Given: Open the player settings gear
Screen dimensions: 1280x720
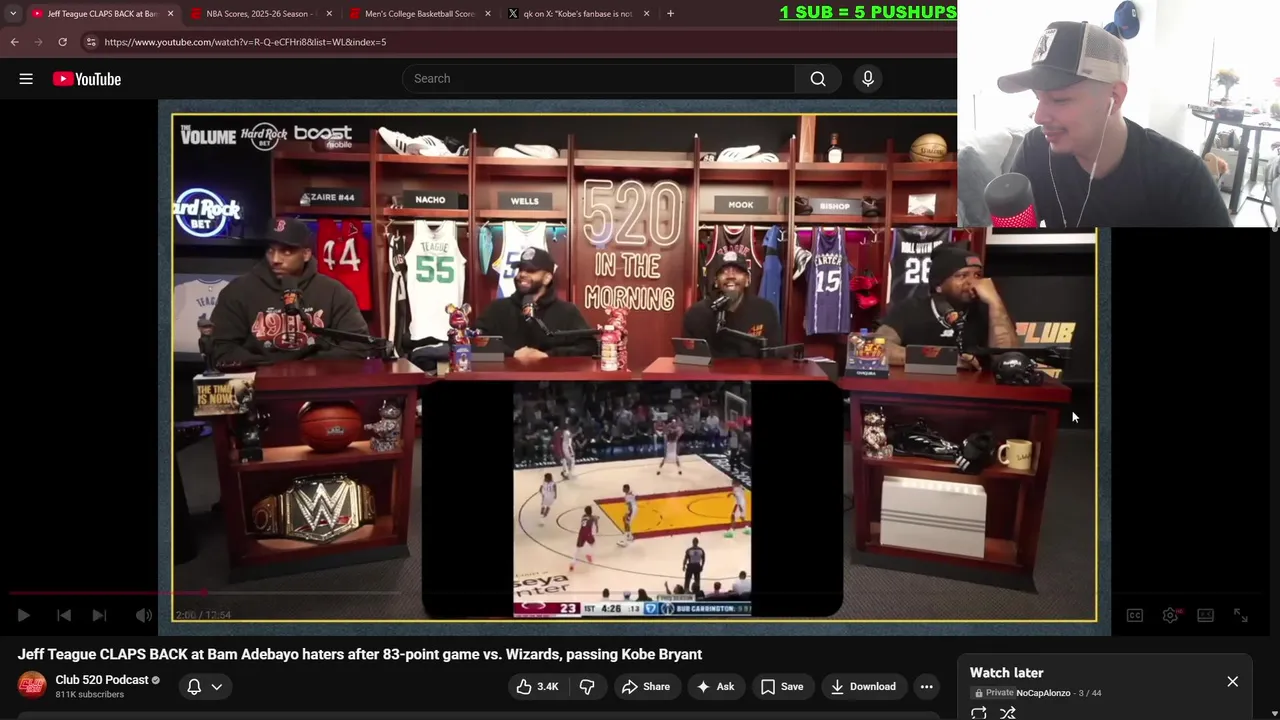Looking at the screenshot, I should 1170,615.
